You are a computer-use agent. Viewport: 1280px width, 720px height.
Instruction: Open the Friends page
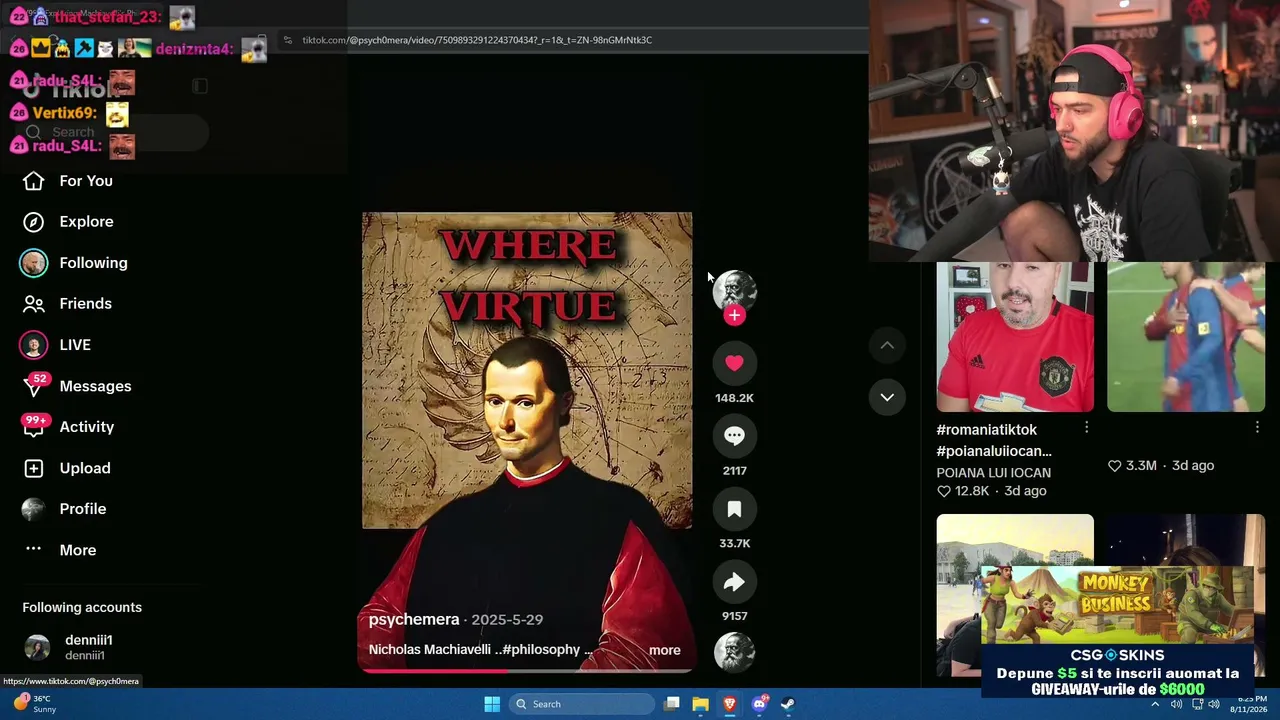[x=67, y=304]
